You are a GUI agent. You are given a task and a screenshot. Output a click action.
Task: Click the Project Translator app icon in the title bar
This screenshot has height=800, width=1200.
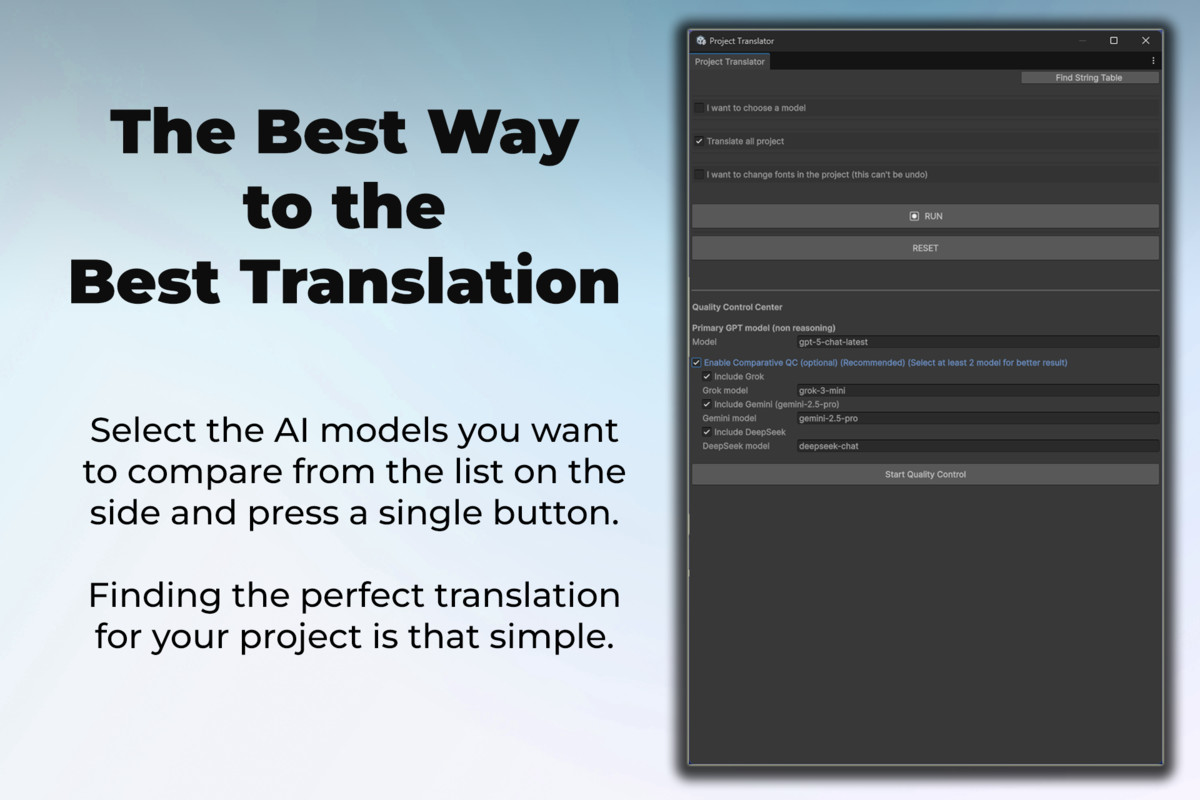pos(701,41)
